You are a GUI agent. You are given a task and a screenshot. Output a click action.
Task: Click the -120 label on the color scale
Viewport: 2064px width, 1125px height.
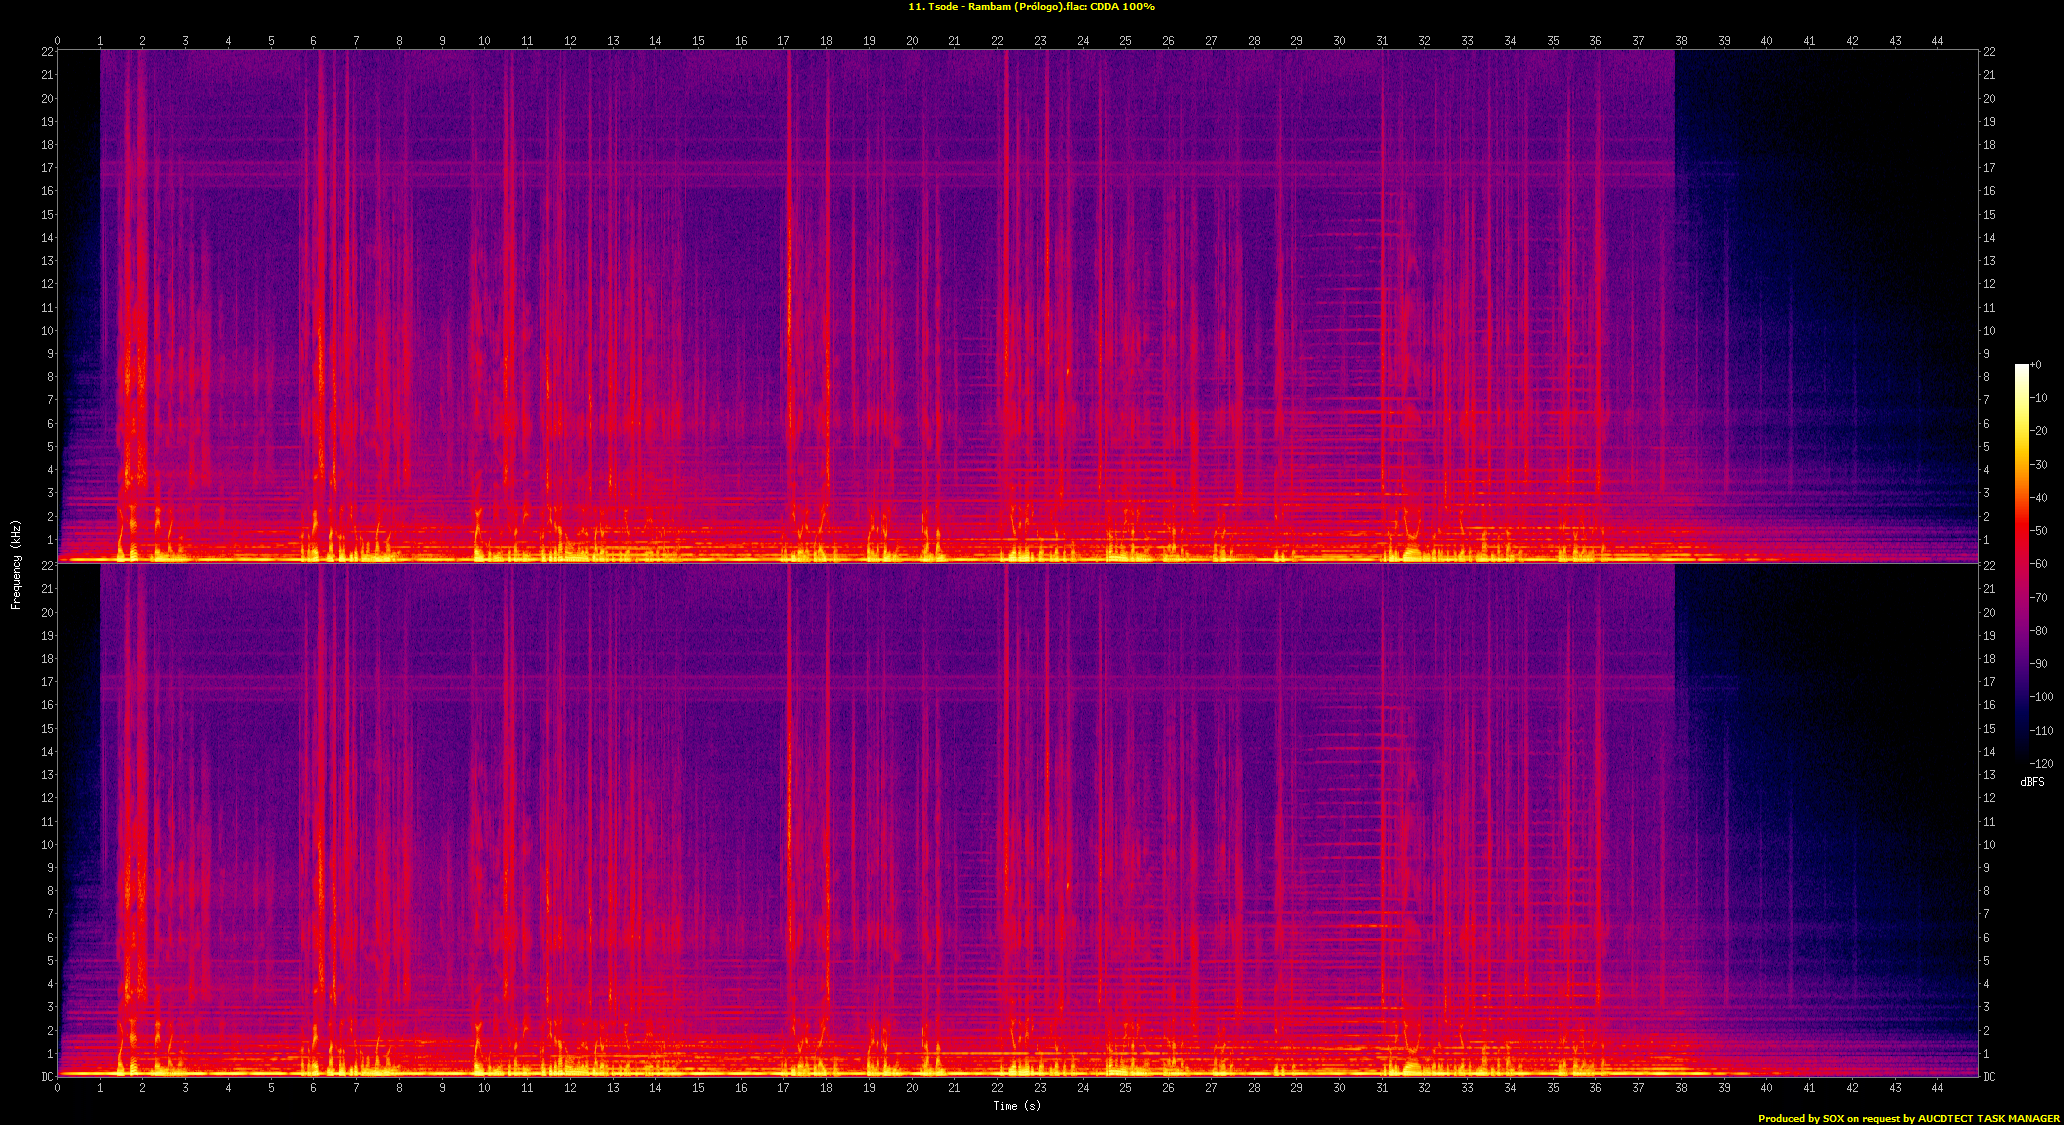tap(2040, 763)
